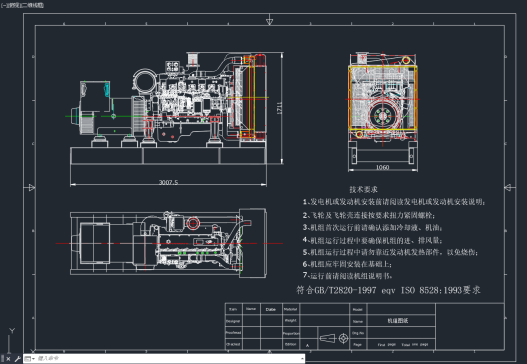
Task: Select the 3007.5 length dimension text
Action: click(168, 182)
